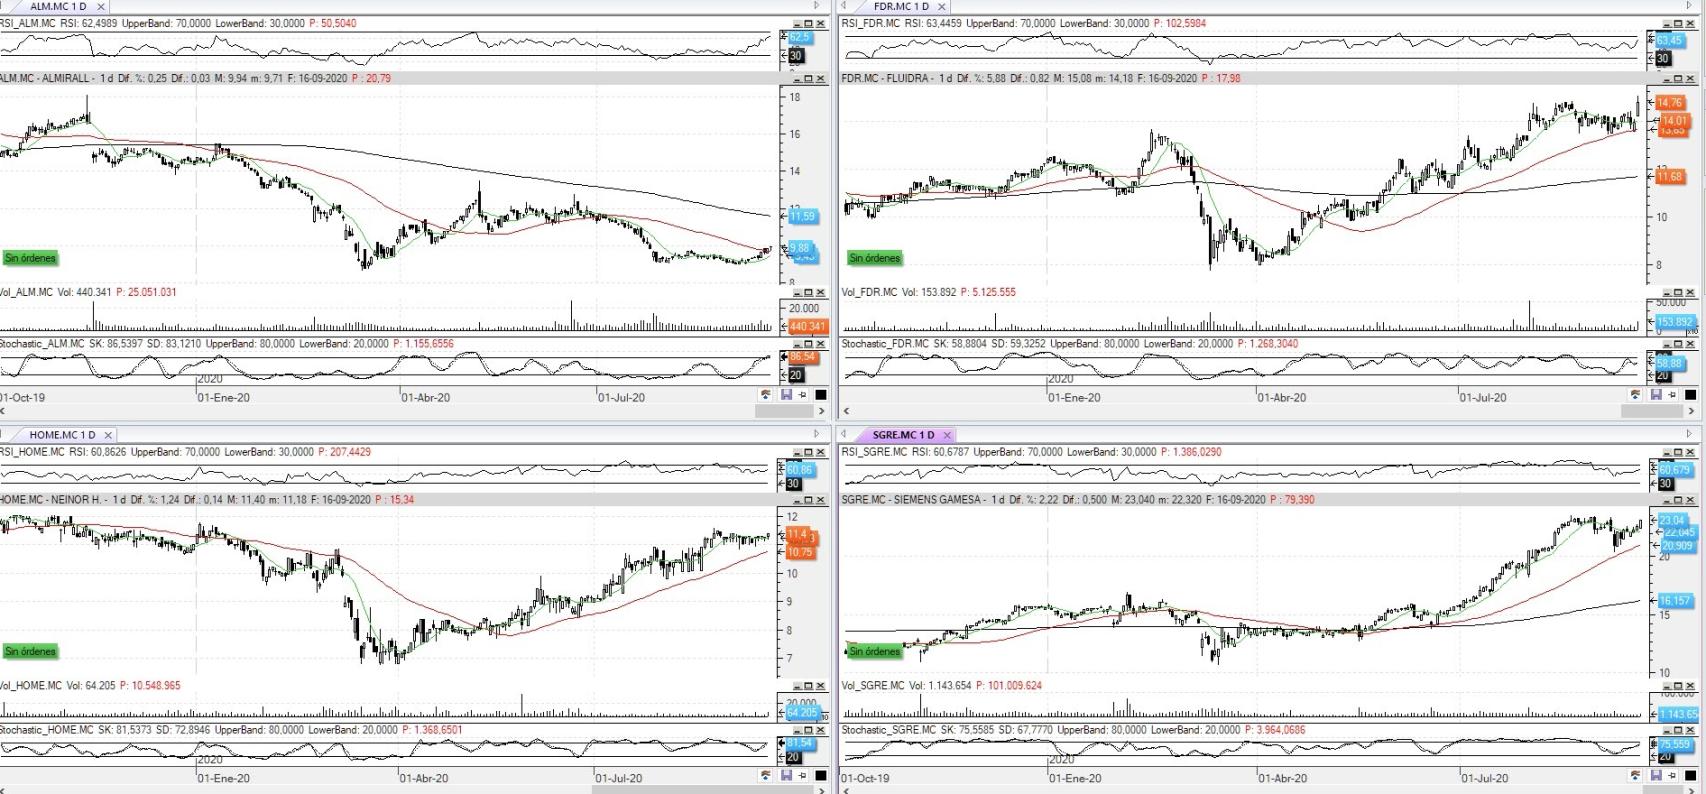Open the black color swatch on HOME.MC chart
Screen dimensions: 1706x794
(821, 775)
